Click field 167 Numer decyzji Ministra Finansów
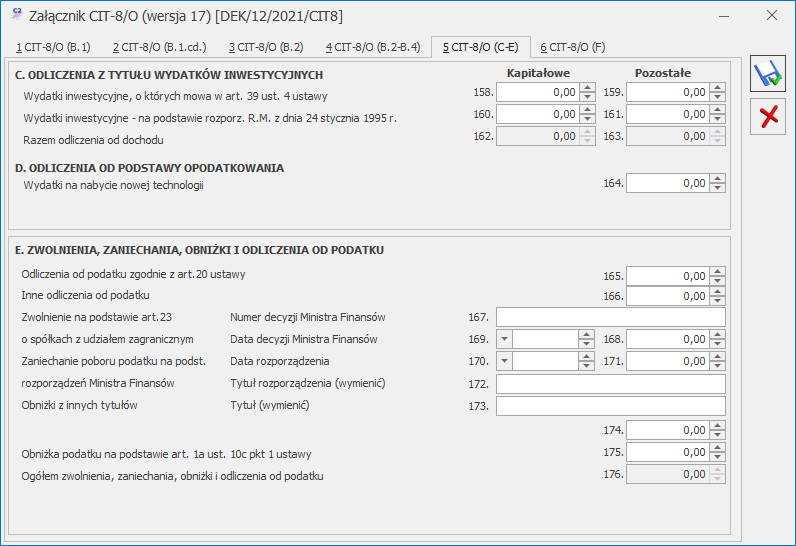 point(611,317)
